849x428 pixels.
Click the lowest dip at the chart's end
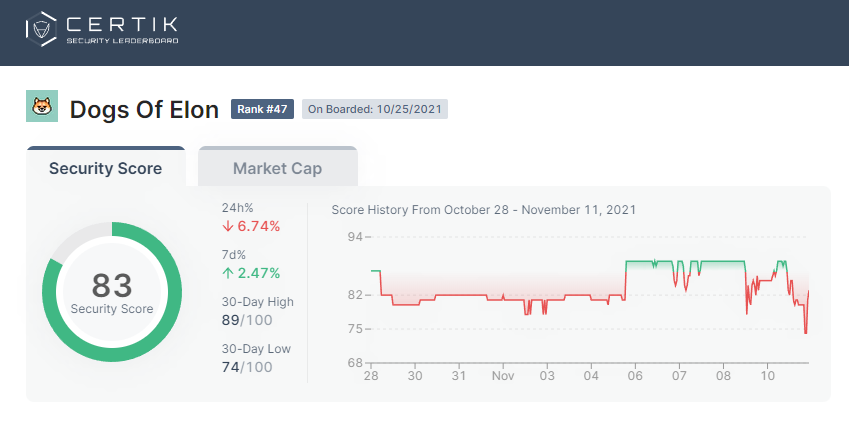pyautogui.click(x=806, y=332)
